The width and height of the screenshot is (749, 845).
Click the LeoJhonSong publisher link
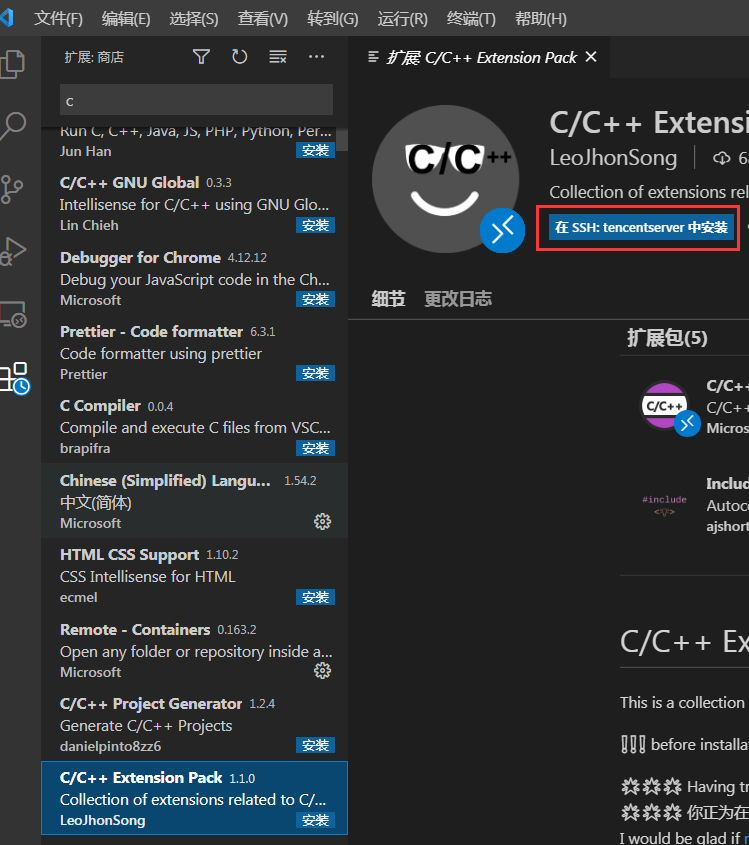613,158
